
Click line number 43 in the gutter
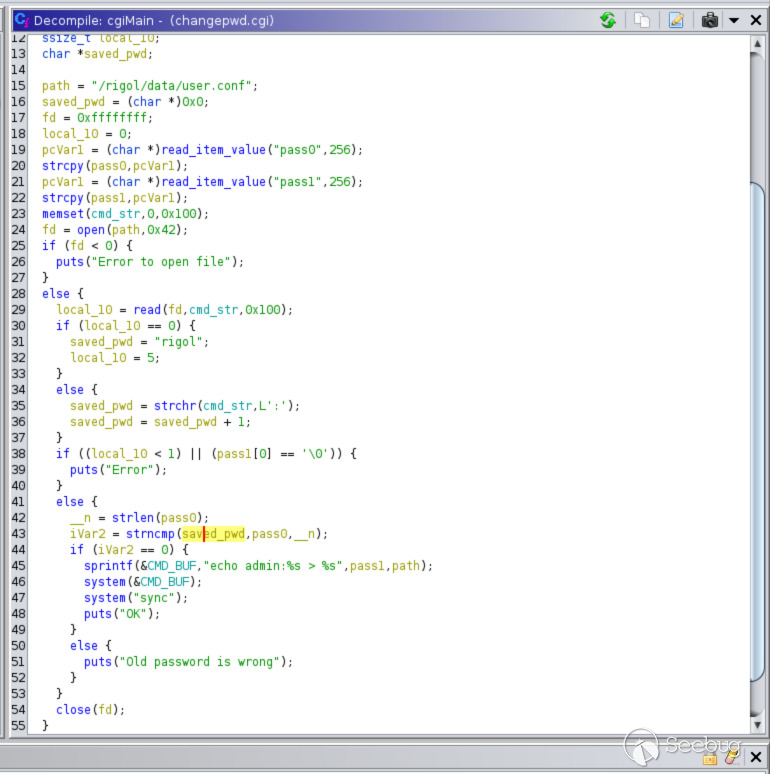pyautogui.click(x=19, y=534)
